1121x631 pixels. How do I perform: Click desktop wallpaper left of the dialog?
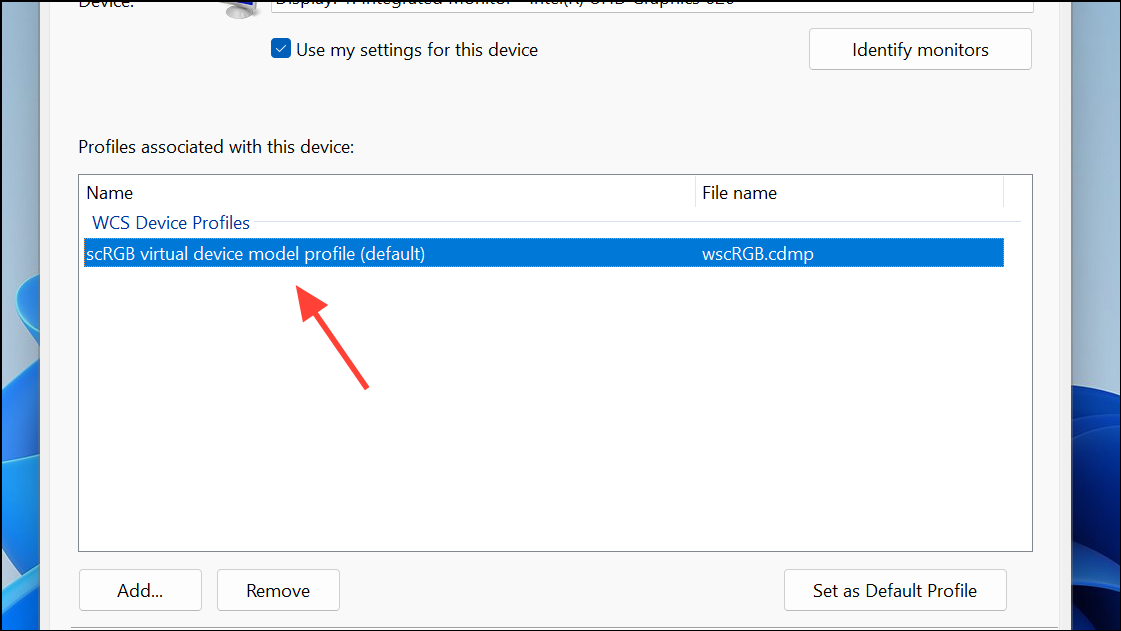coord(22,400)
